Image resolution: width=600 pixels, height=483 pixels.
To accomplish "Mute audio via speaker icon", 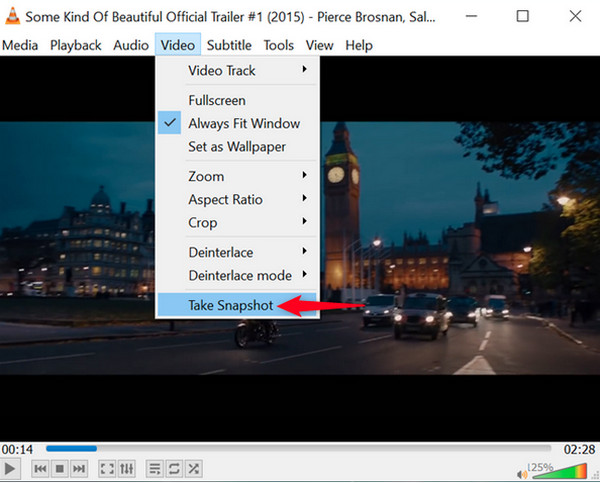I will tap(522, 475).
